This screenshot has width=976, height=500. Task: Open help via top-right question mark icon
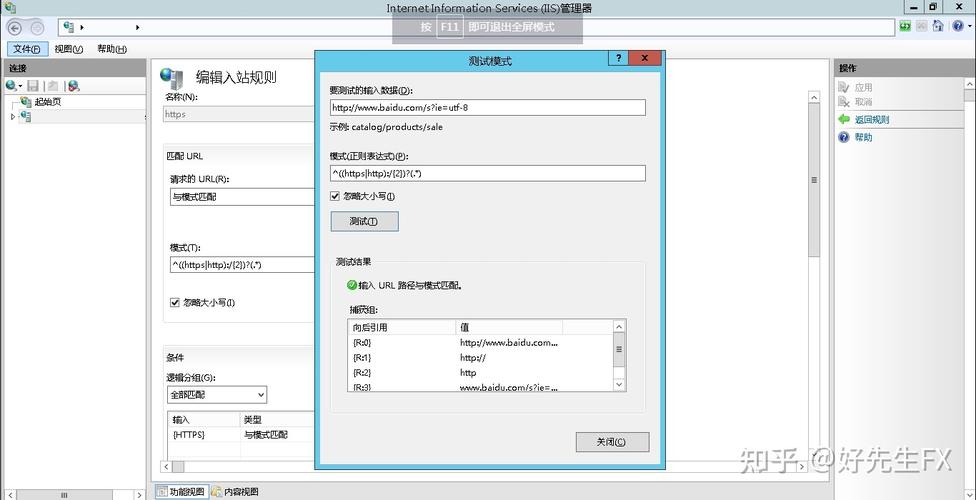point(957,26)
